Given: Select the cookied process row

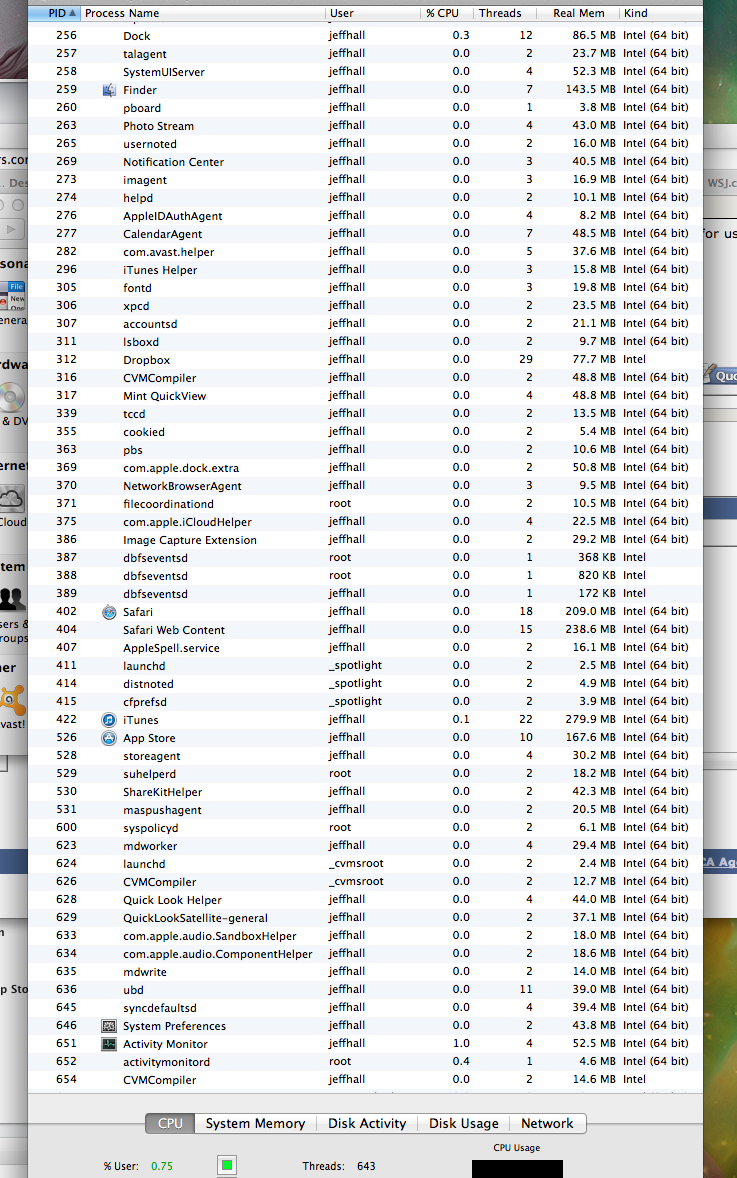Looking at the screenshot, I should coord(365,432).
